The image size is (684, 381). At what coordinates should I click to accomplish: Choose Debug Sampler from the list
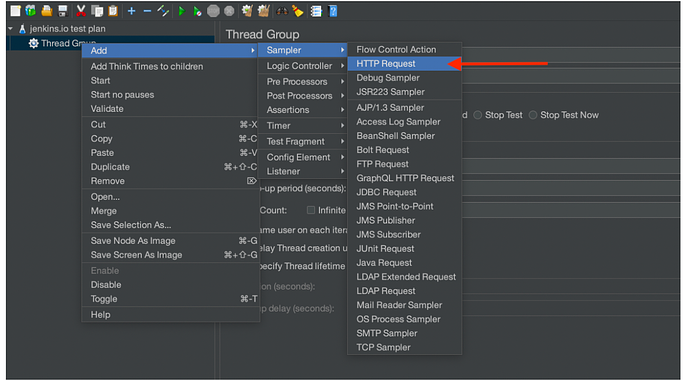(404, 78)
